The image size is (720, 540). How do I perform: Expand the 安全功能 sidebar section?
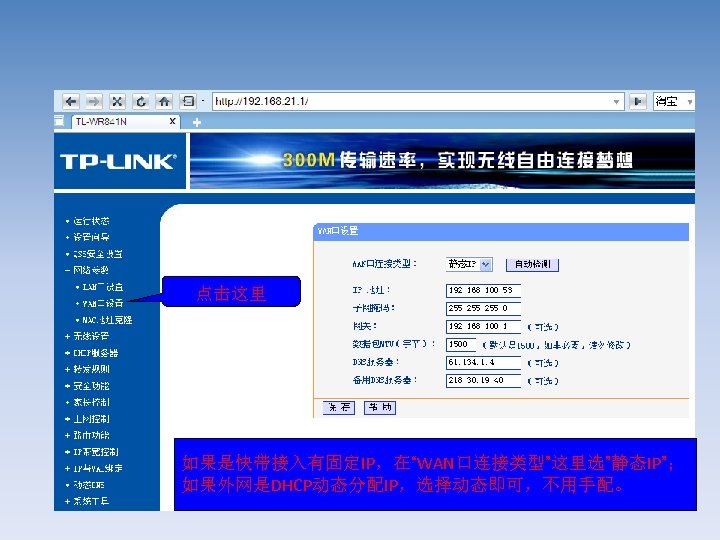tap(91, 386)
